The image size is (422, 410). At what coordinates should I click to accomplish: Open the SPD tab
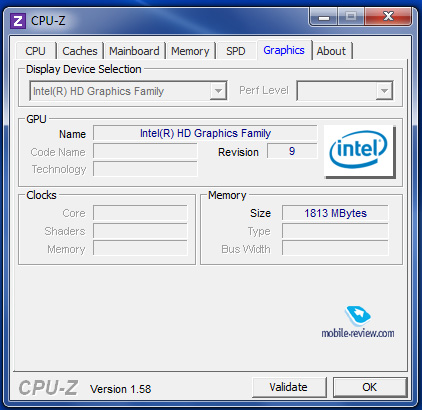236,51
